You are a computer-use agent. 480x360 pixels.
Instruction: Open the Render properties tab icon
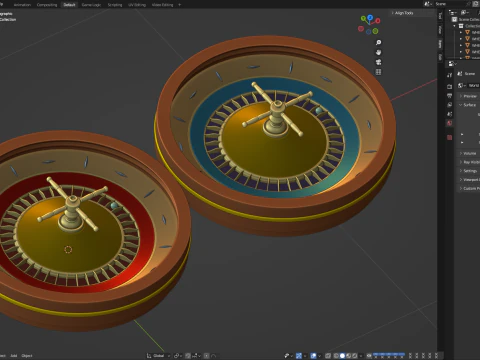[x=449, y=87]
